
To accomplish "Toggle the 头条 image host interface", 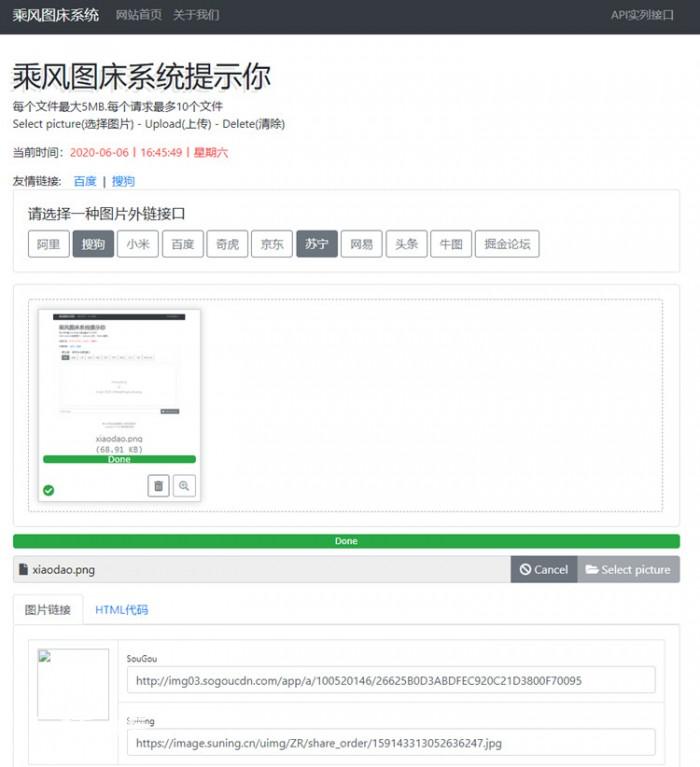I will (406, 244).
